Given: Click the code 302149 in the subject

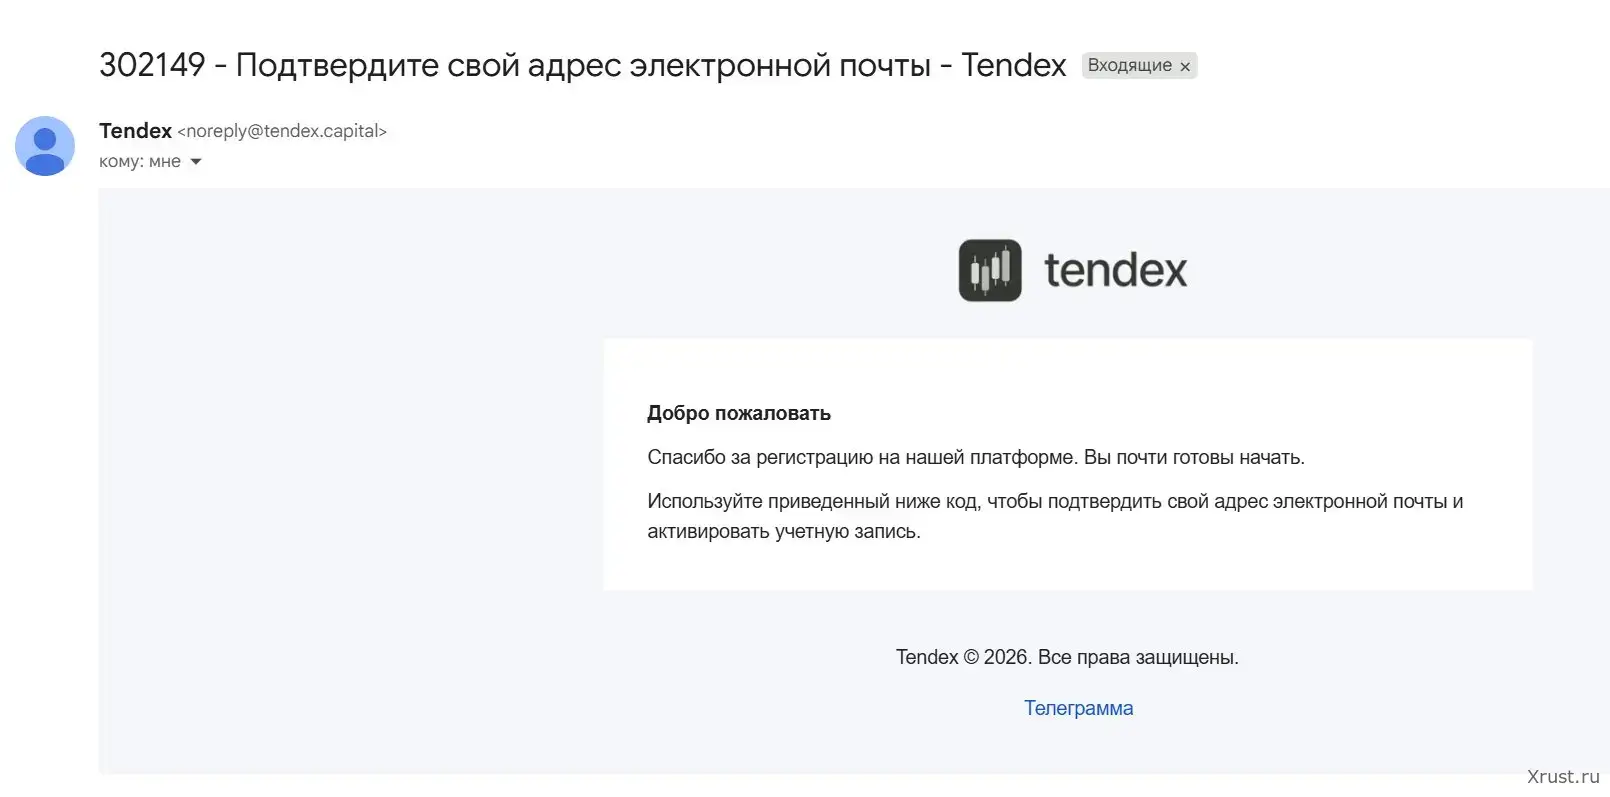Looking at the screenshot, I should tap(152, 65).
